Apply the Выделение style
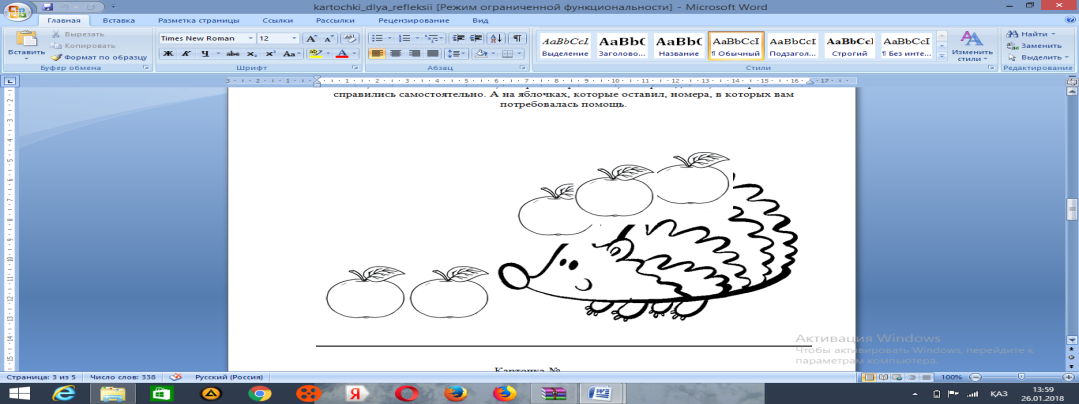Image resolution: width=1079 pixels, height=404 pixels. 565,46
